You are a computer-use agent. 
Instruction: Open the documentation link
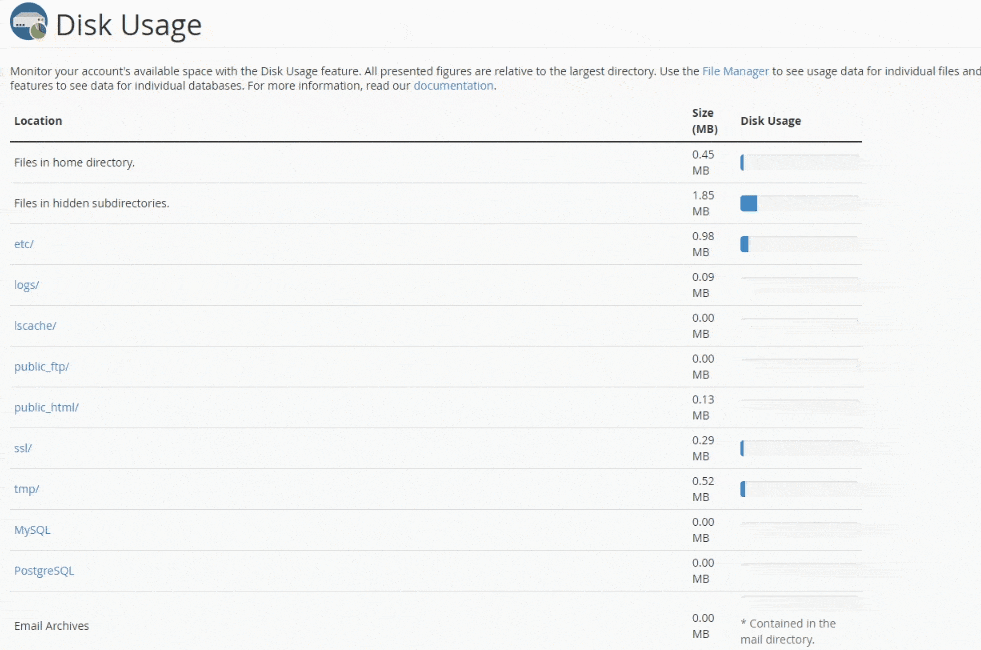point(454,86)
